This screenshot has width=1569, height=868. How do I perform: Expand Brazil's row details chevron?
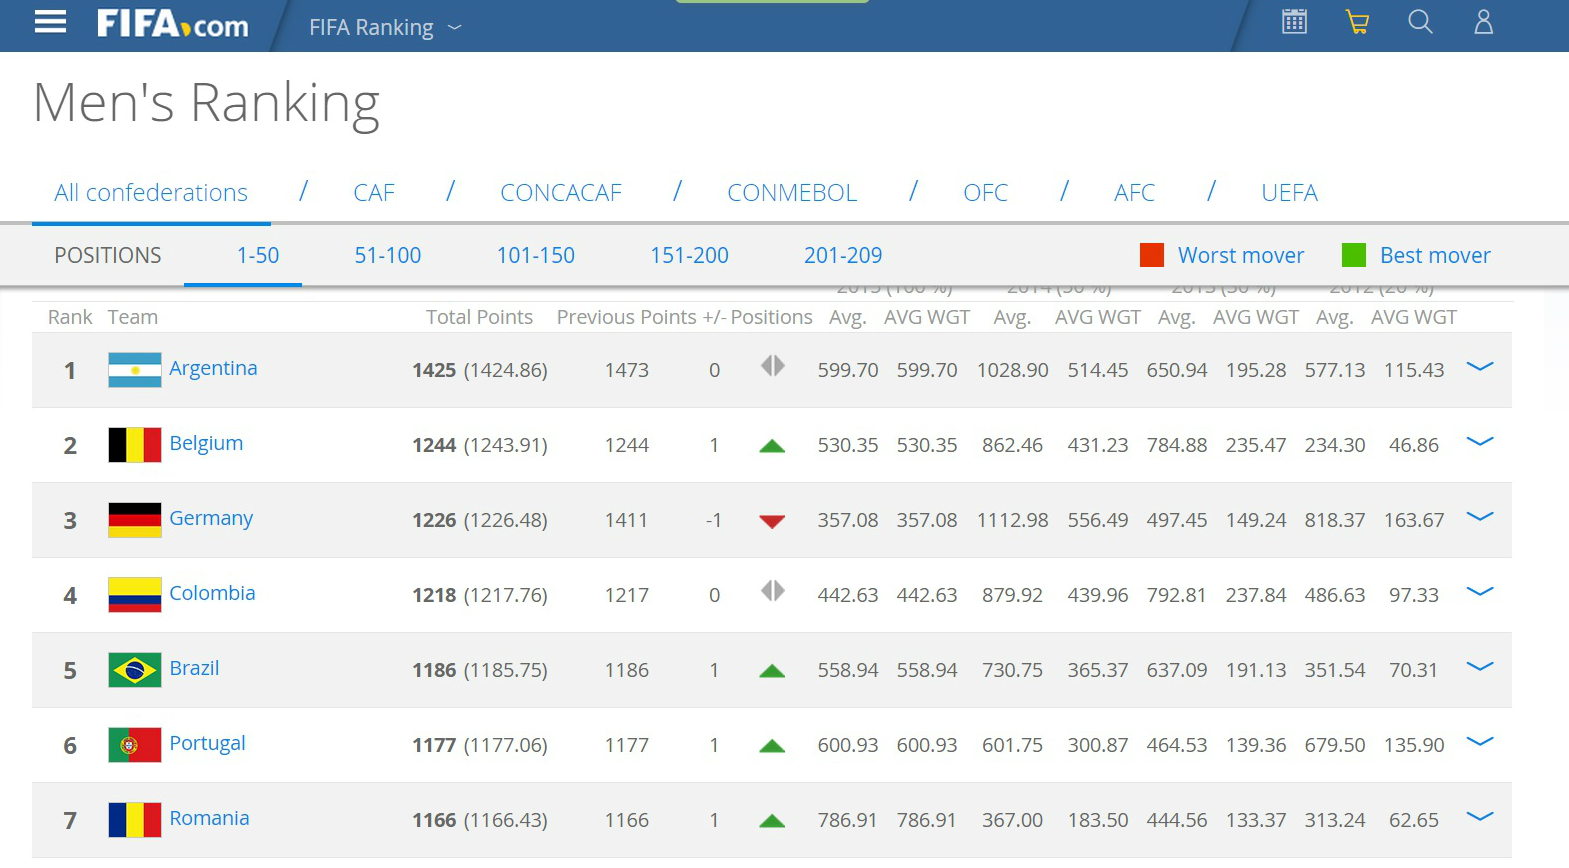[1479, 667]
